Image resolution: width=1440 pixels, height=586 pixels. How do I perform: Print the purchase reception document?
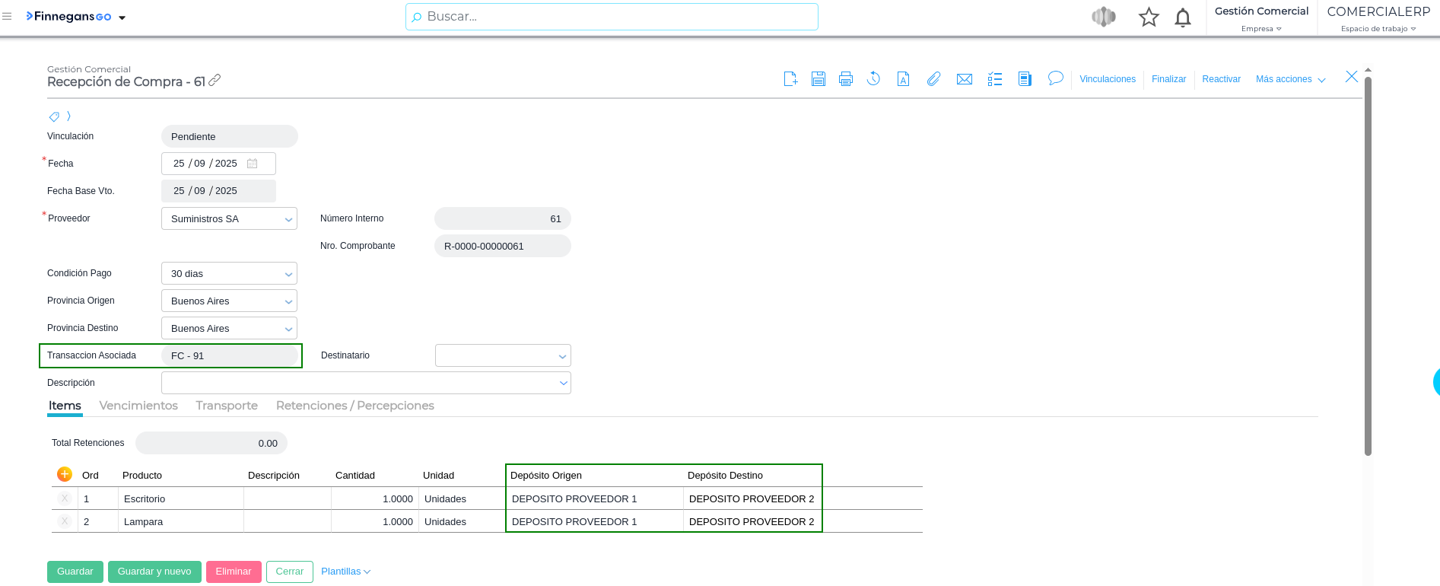846,79
